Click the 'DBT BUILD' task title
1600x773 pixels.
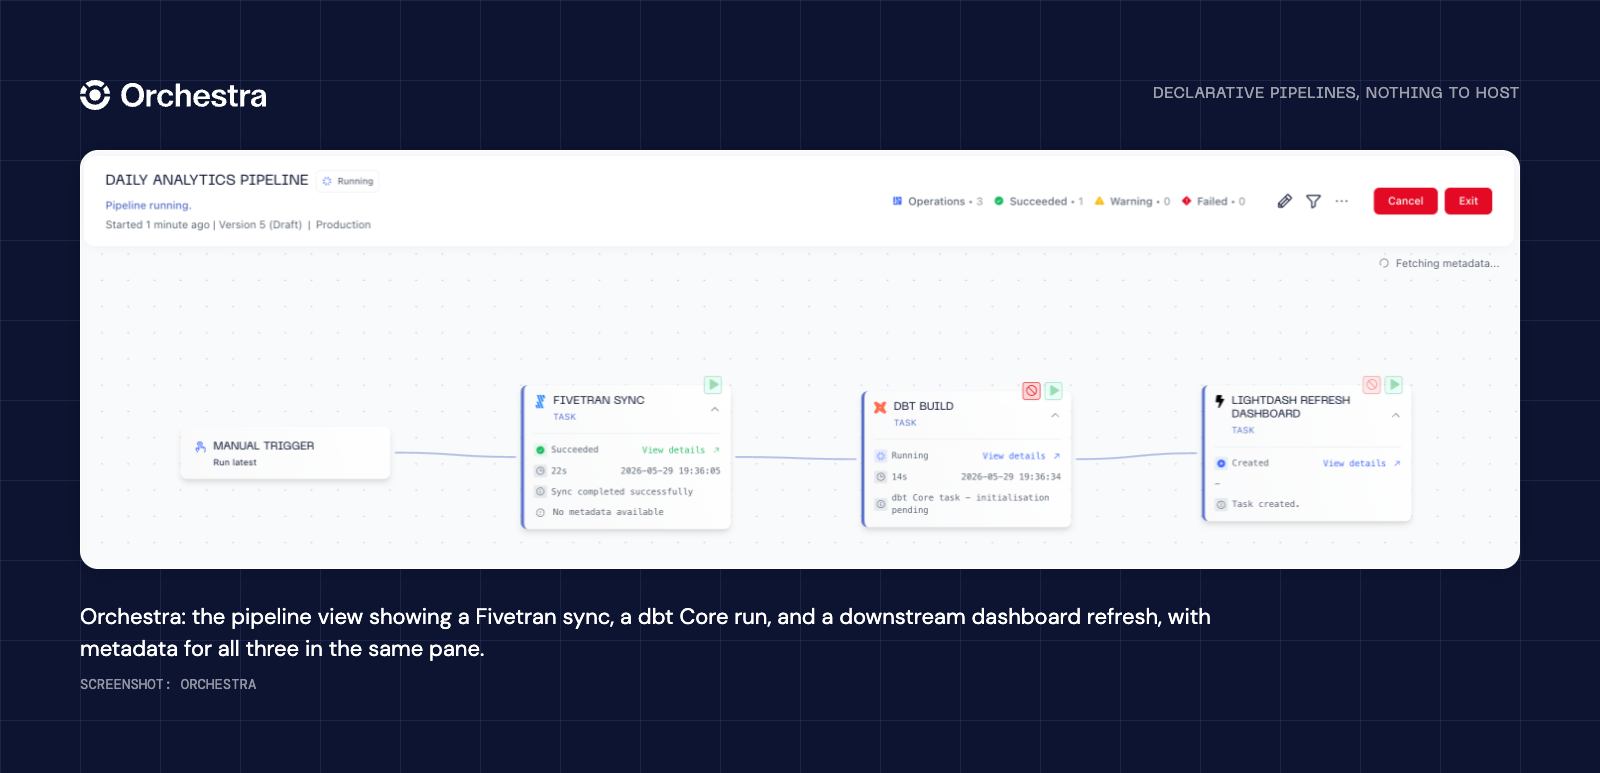click(923, 406)
